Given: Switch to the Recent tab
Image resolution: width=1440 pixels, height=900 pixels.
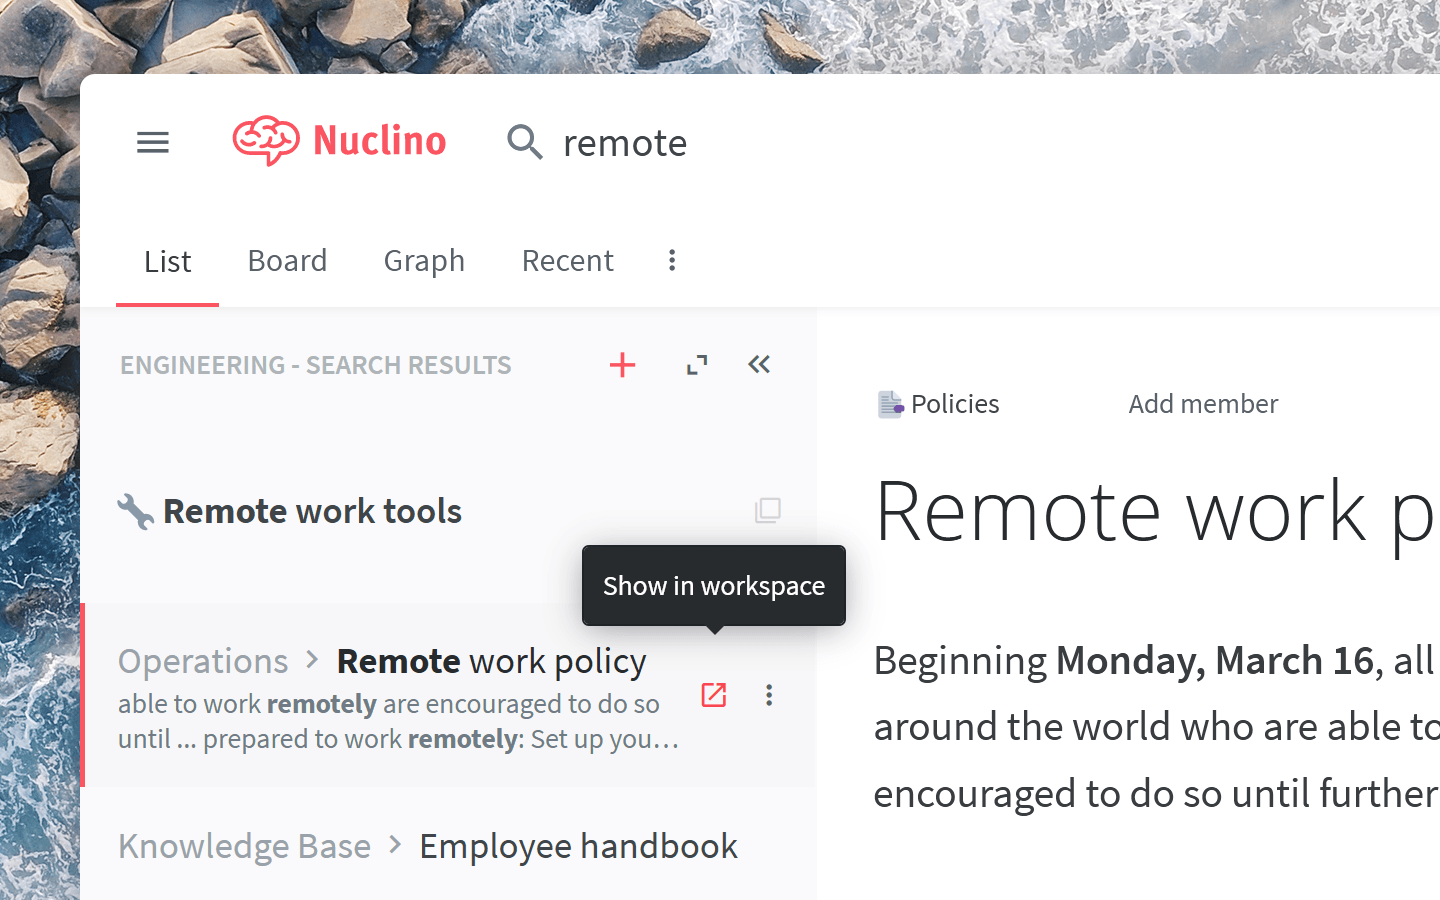Looking at the screenshot, I should click(x=568, y=261).
